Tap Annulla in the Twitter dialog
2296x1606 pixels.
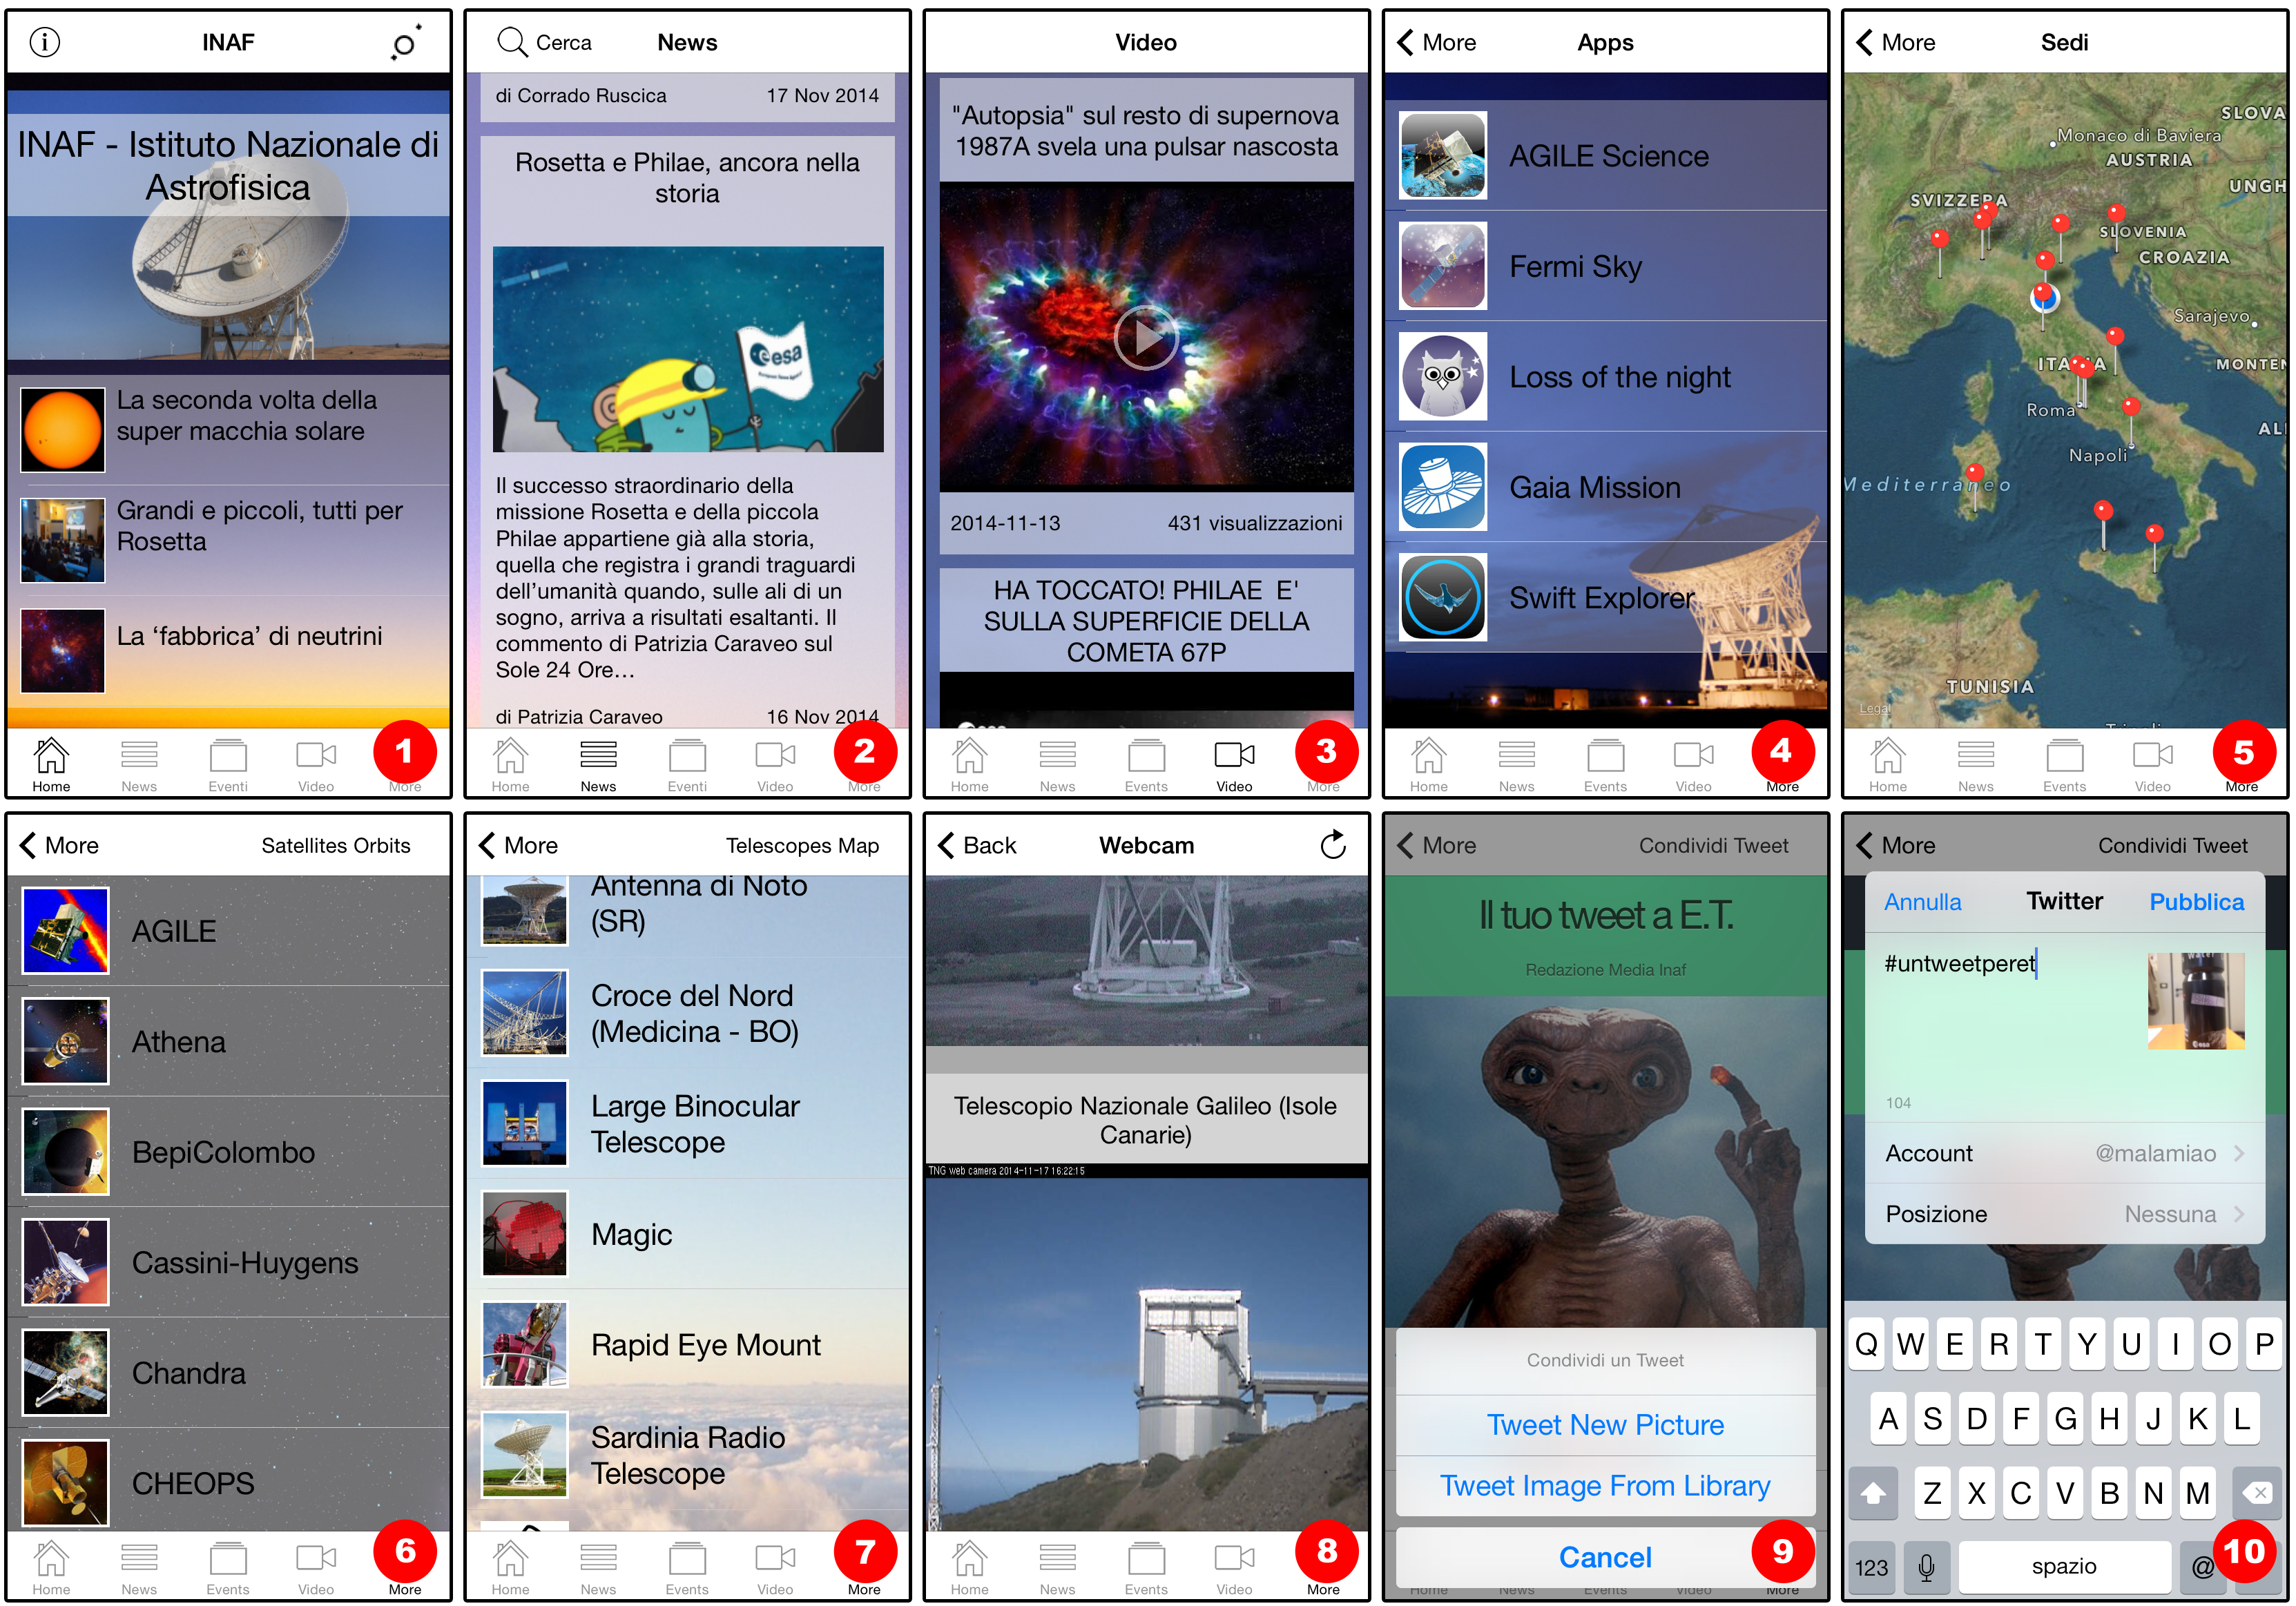click(x=1922, y=902)
